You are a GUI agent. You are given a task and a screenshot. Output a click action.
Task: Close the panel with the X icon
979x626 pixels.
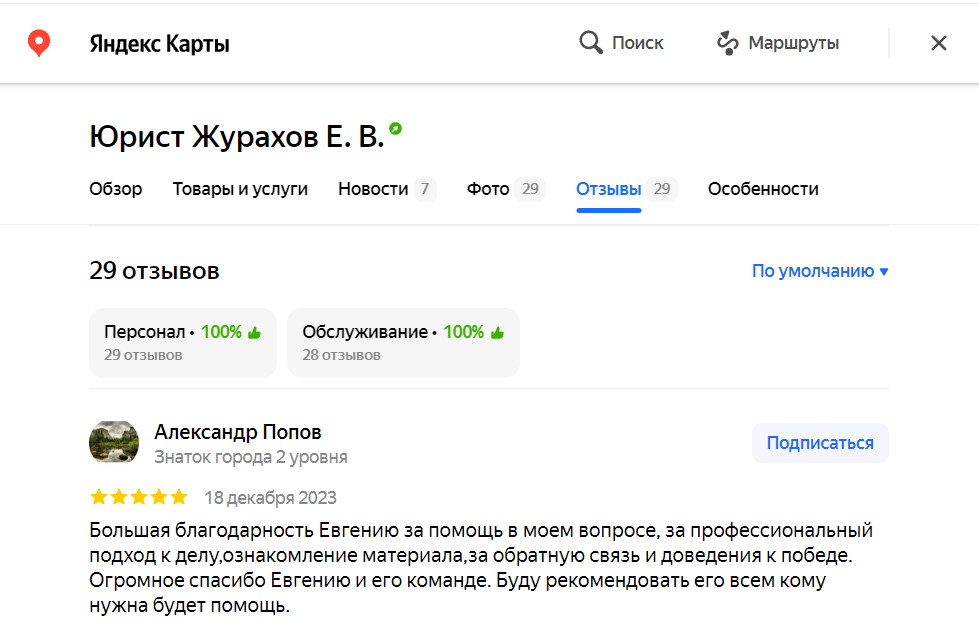(x=938, y=43)
